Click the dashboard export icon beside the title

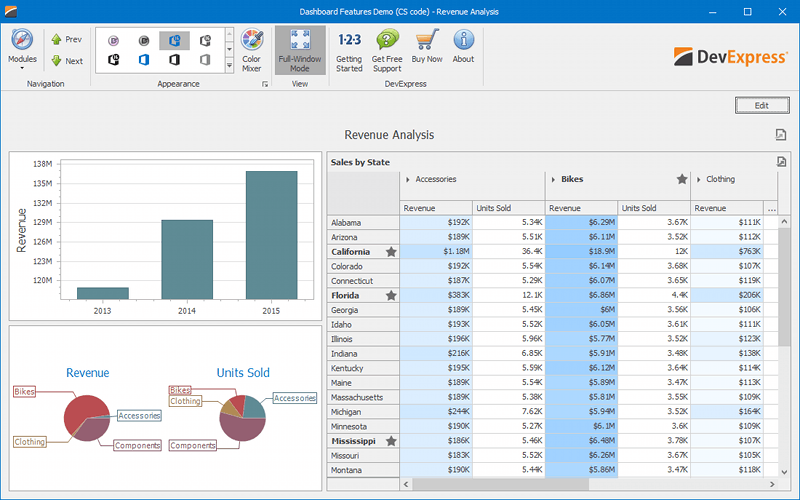(781, 135)
